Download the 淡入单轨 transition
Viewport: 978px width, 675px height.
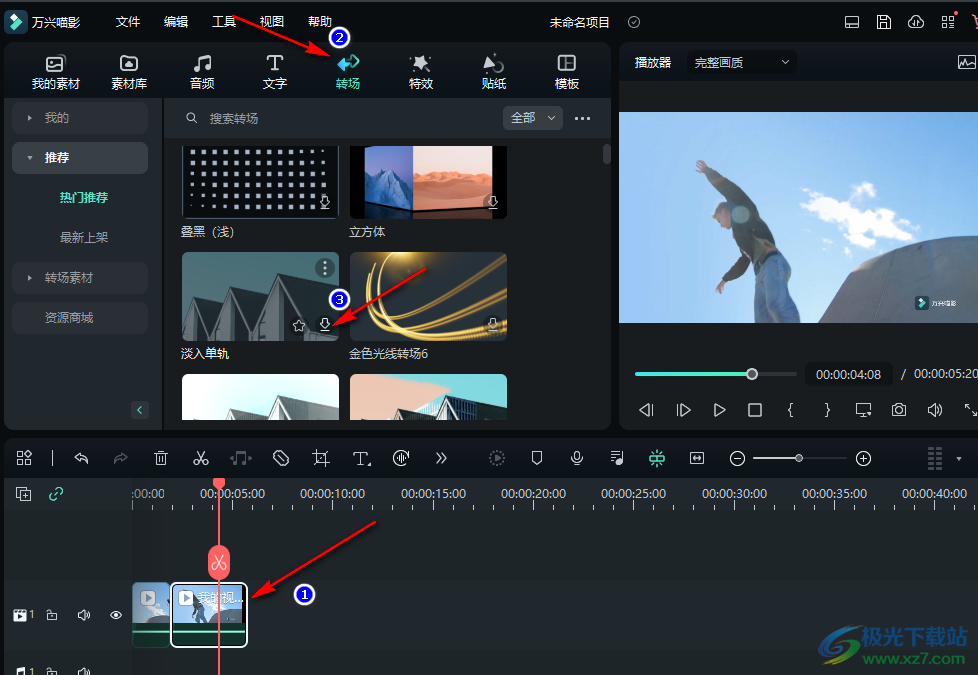click(x=324, y=324)
